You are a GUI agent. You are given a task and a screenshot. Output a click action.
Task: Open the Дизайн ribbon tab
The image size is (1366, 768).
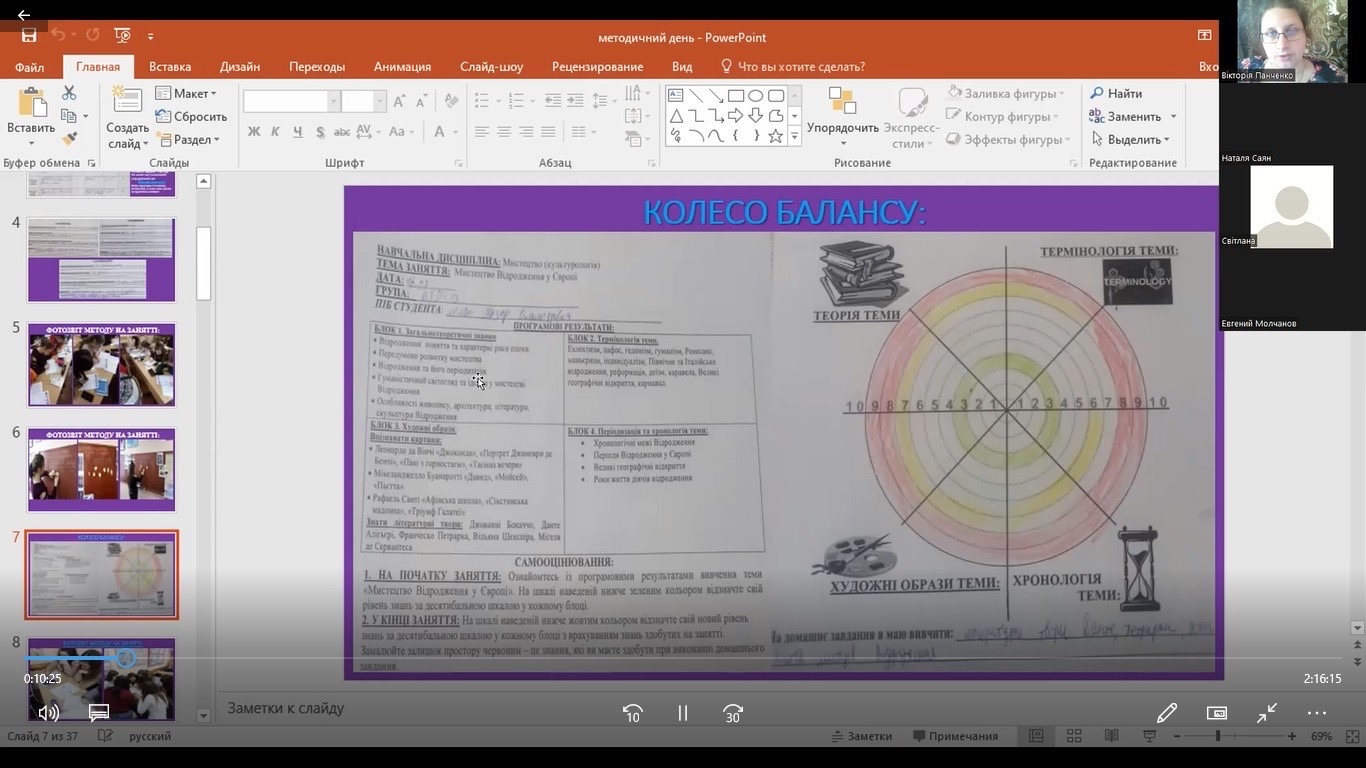pos(240,67)
